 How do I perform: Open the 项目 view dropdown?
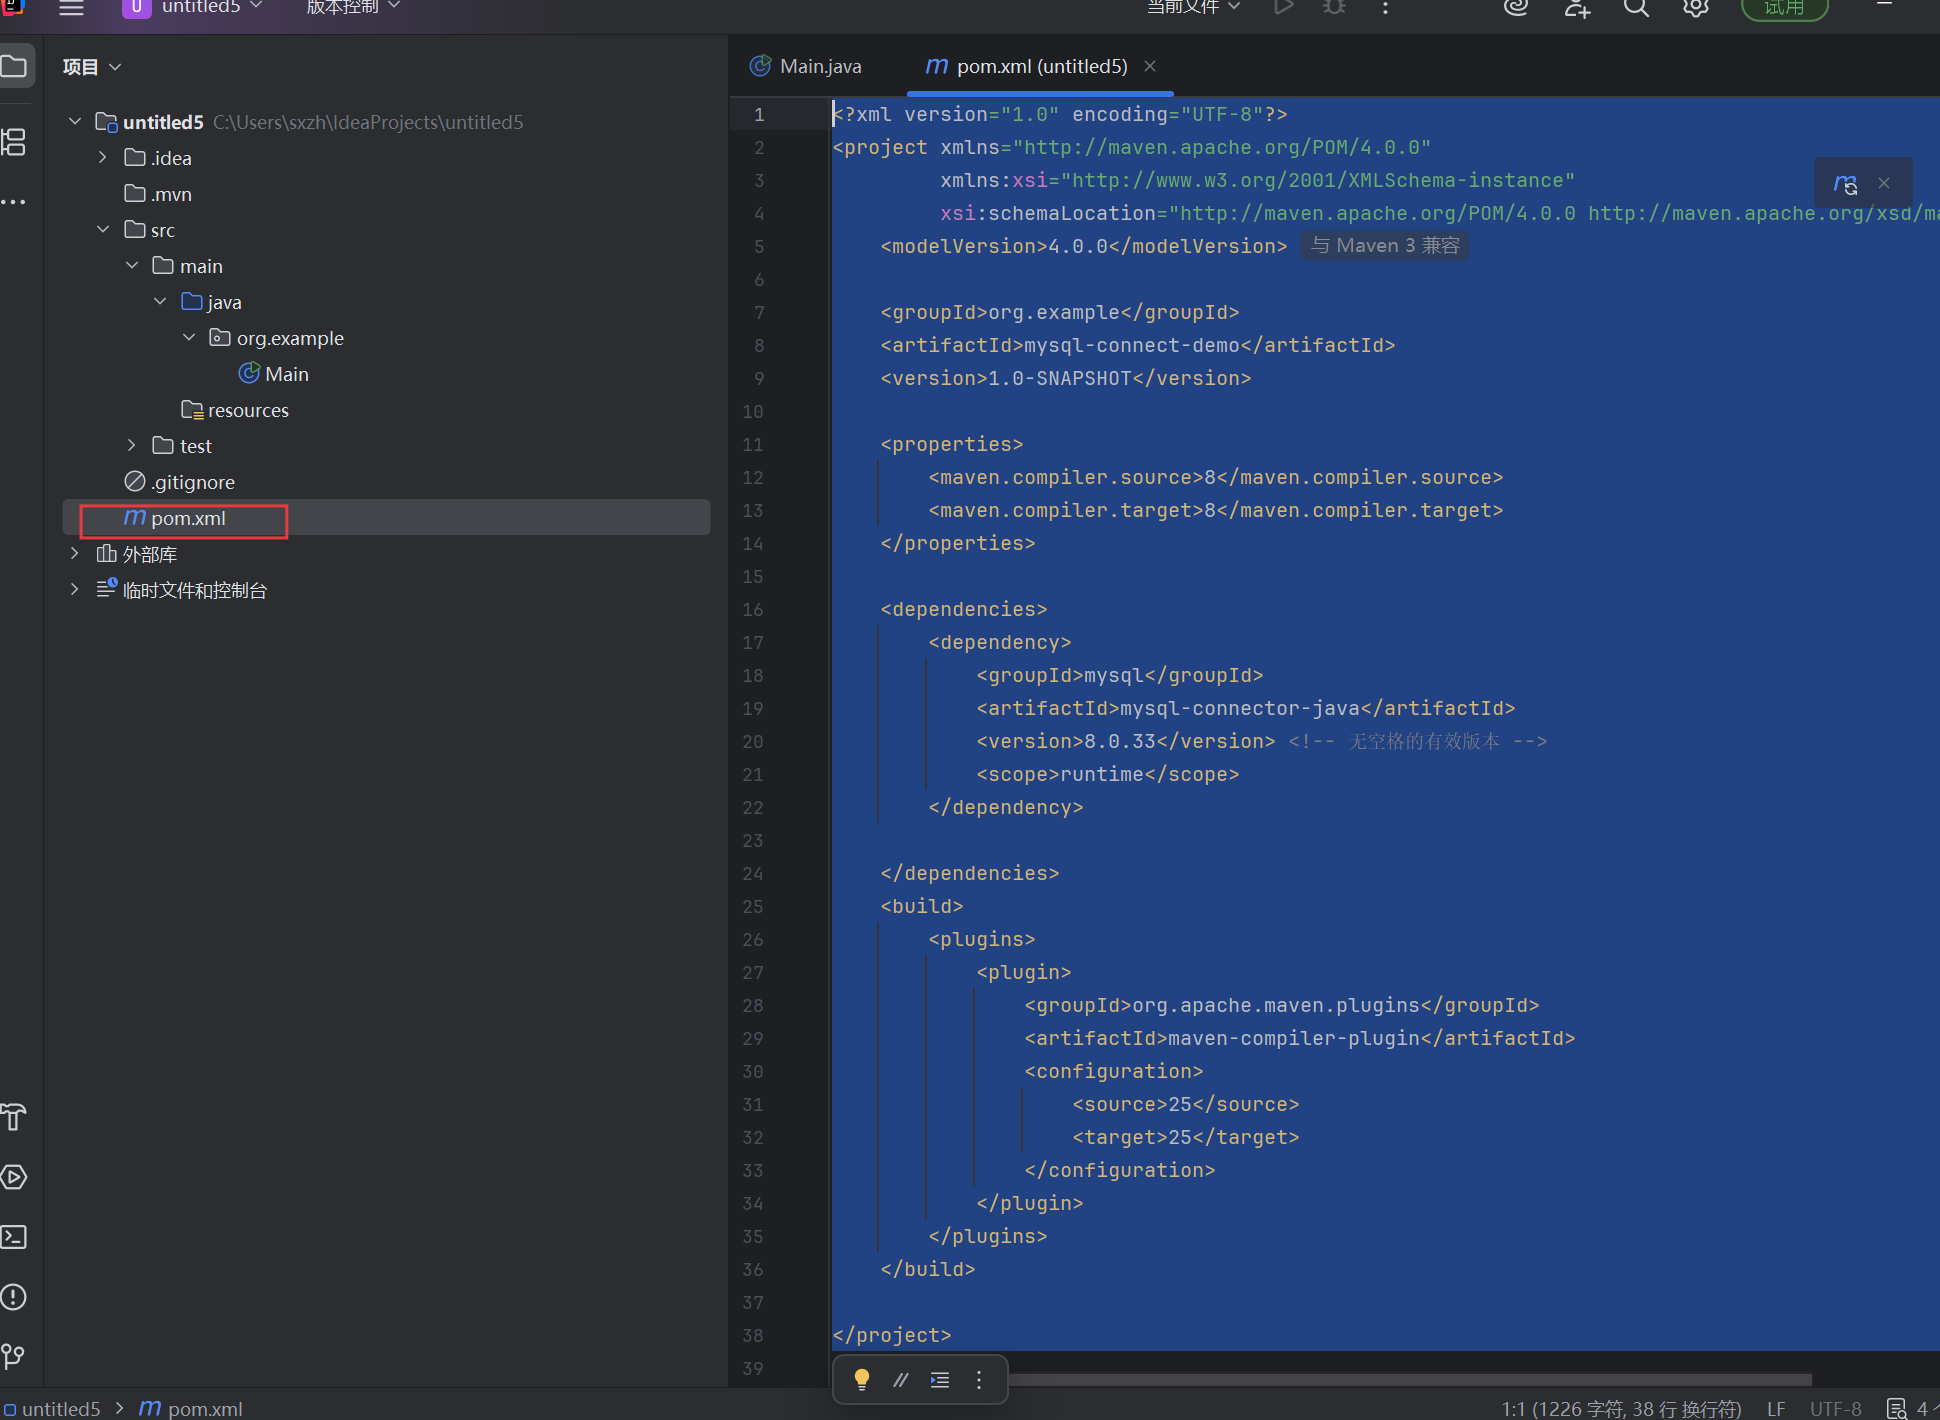click(92, 67)
